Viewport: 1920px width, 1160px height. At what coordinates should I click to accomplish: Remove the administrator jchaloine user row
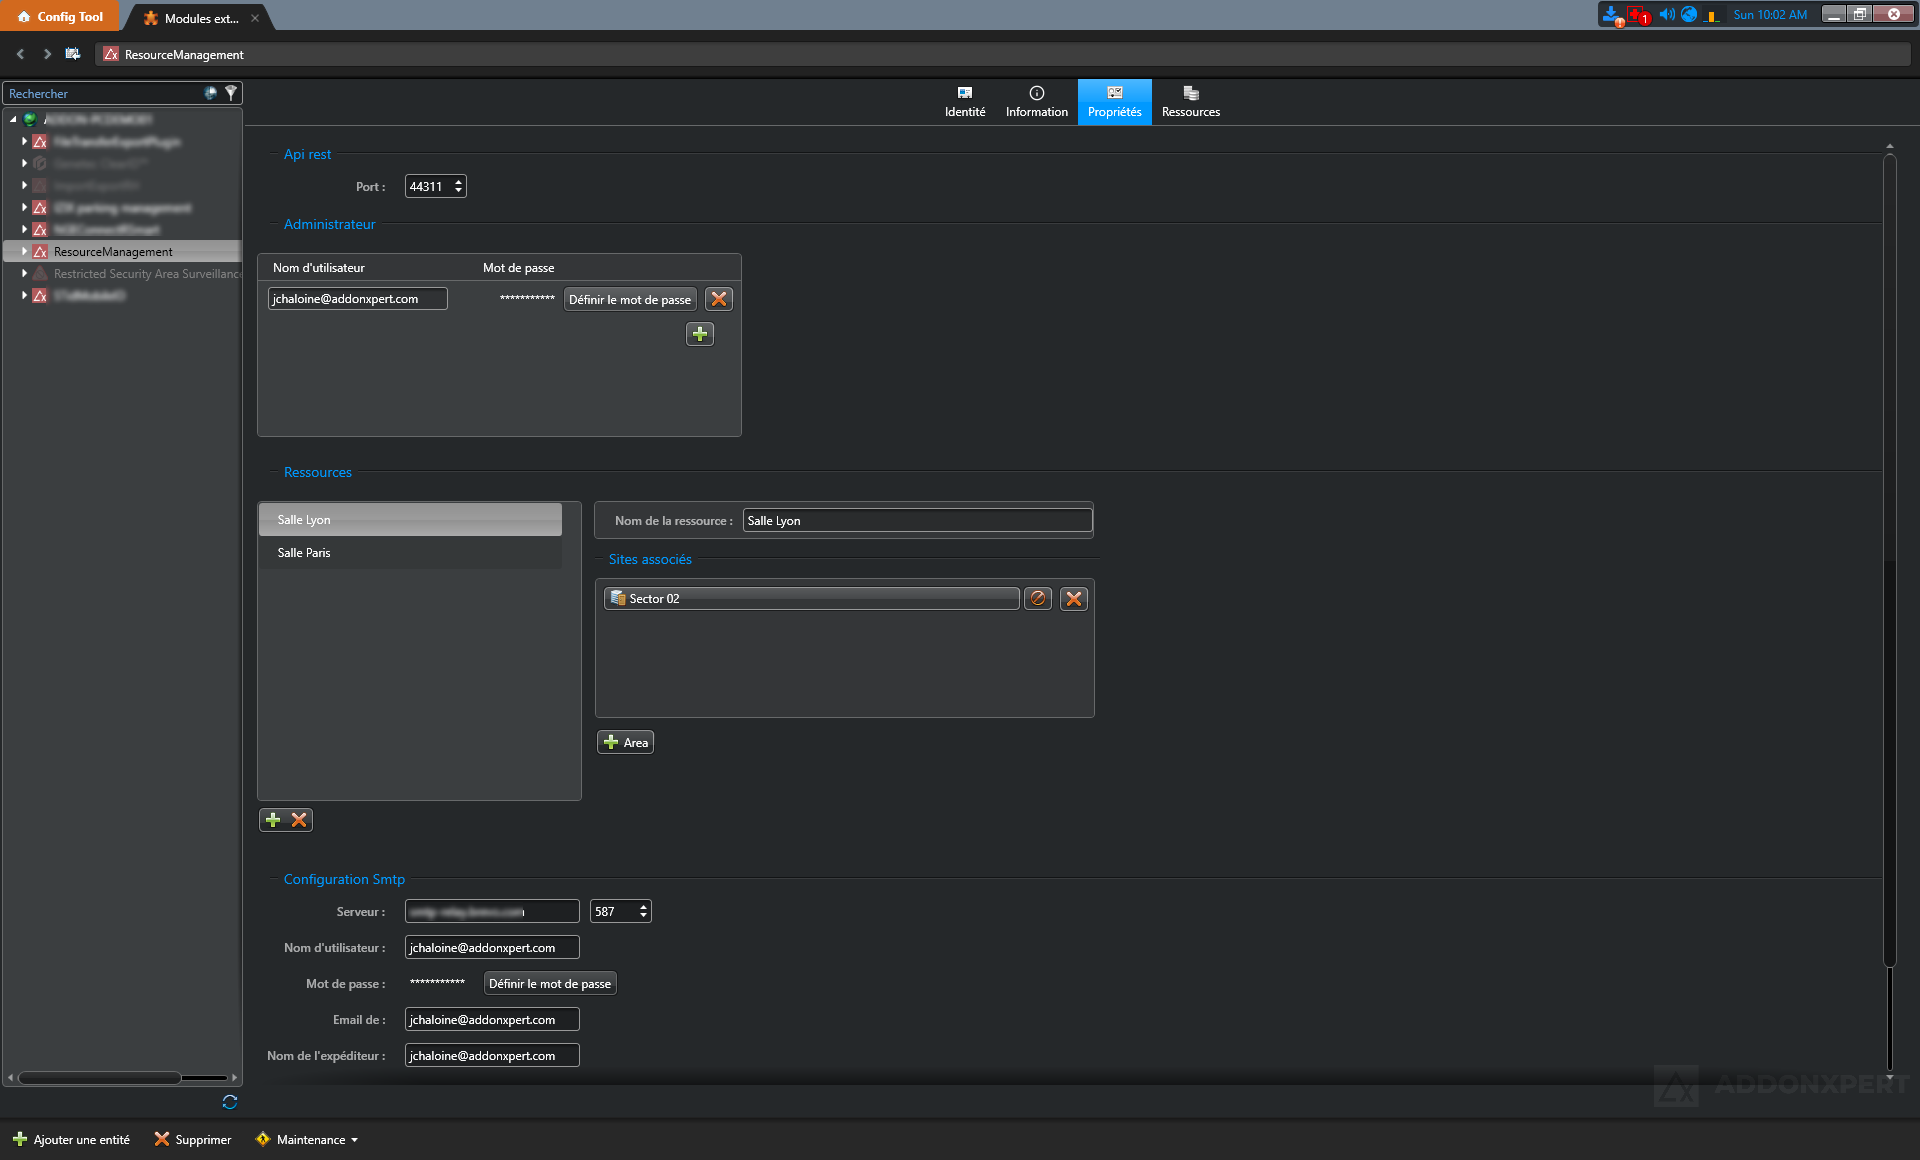(718, 299)
